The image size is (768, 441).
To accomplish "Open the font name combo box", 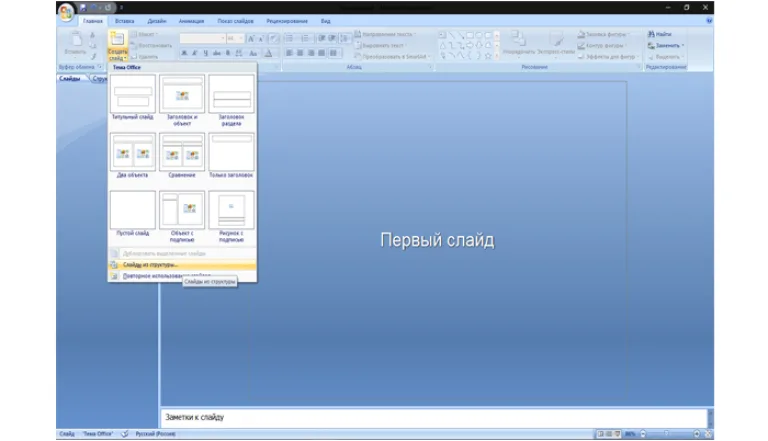I will tap(202, 38).
